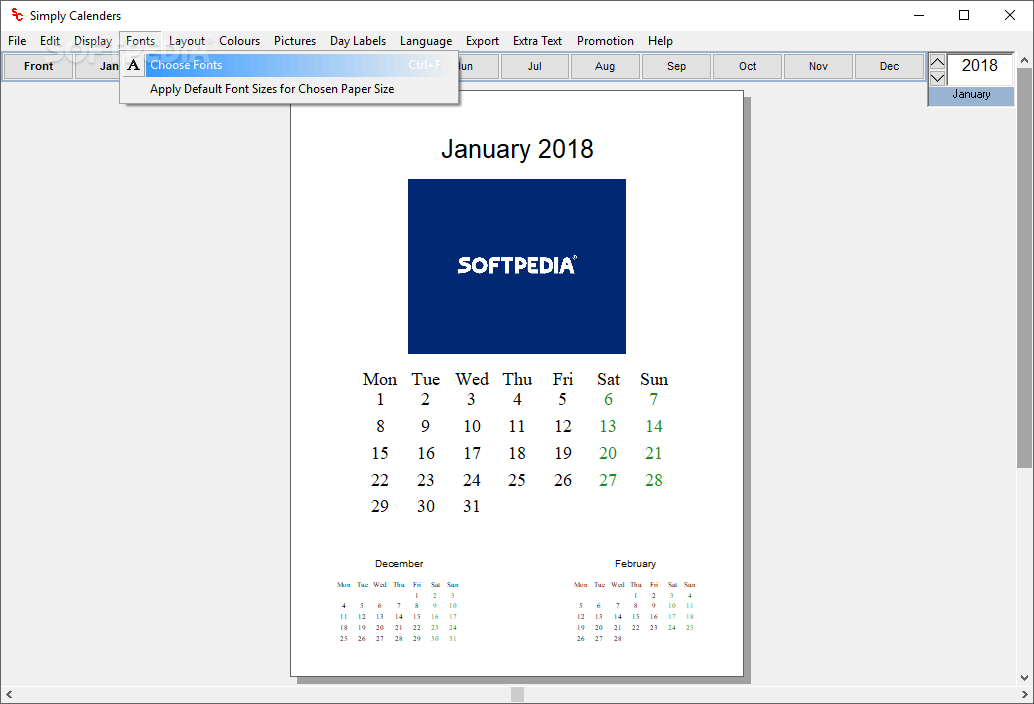This screenshot has height=704, width=1034.
Task: Close the open Fonts menu
Action: tap(140, 41)
